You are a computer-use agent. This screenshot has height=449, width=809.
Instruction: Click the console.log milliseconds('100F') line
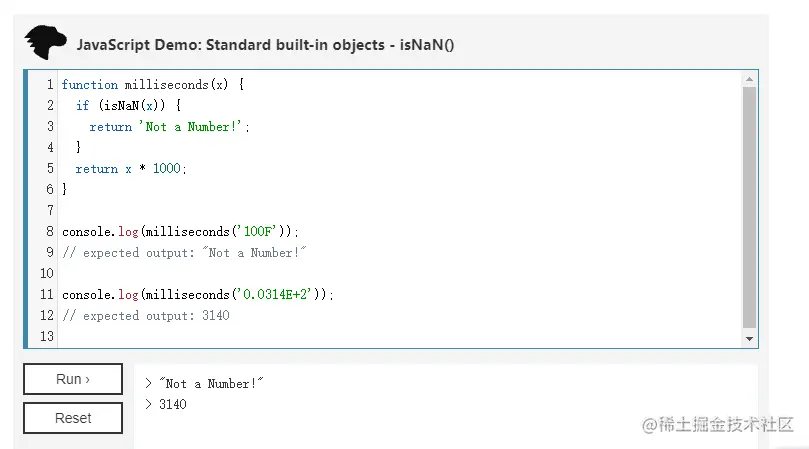coord(180,232)
